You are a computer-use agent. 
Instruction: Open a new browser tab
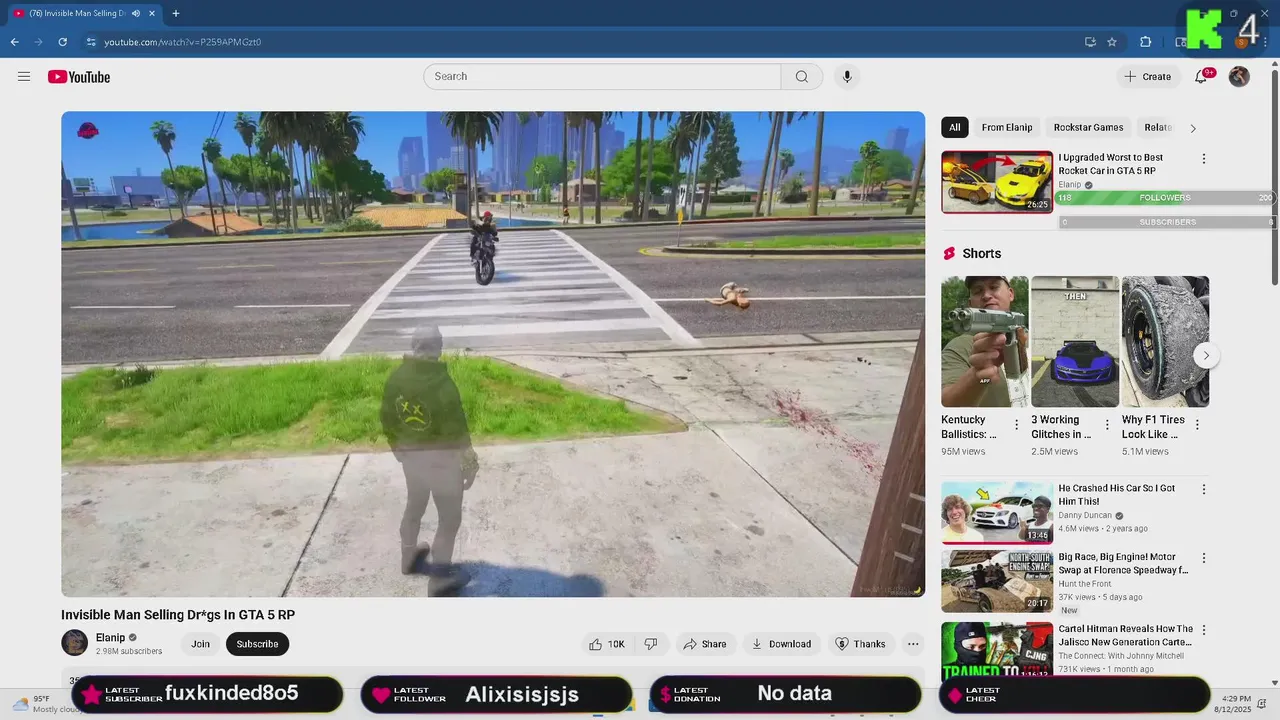(176, 13)
